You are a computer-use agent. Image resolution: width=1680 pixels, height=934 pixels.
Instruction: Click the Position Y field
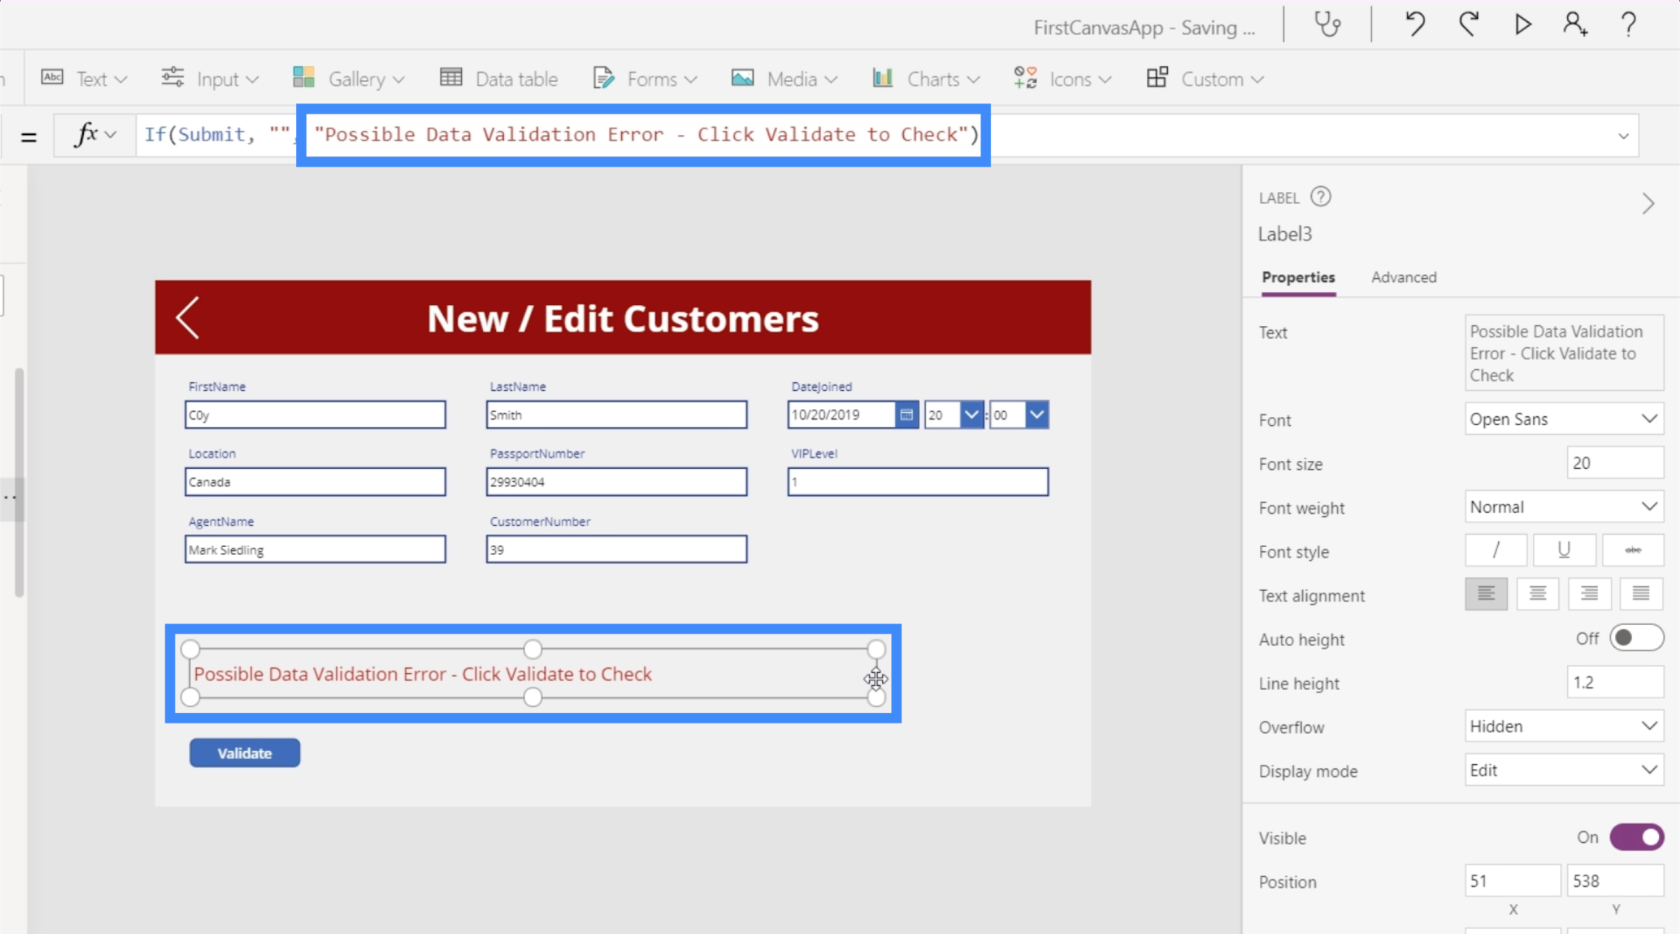click(1615, 881)
